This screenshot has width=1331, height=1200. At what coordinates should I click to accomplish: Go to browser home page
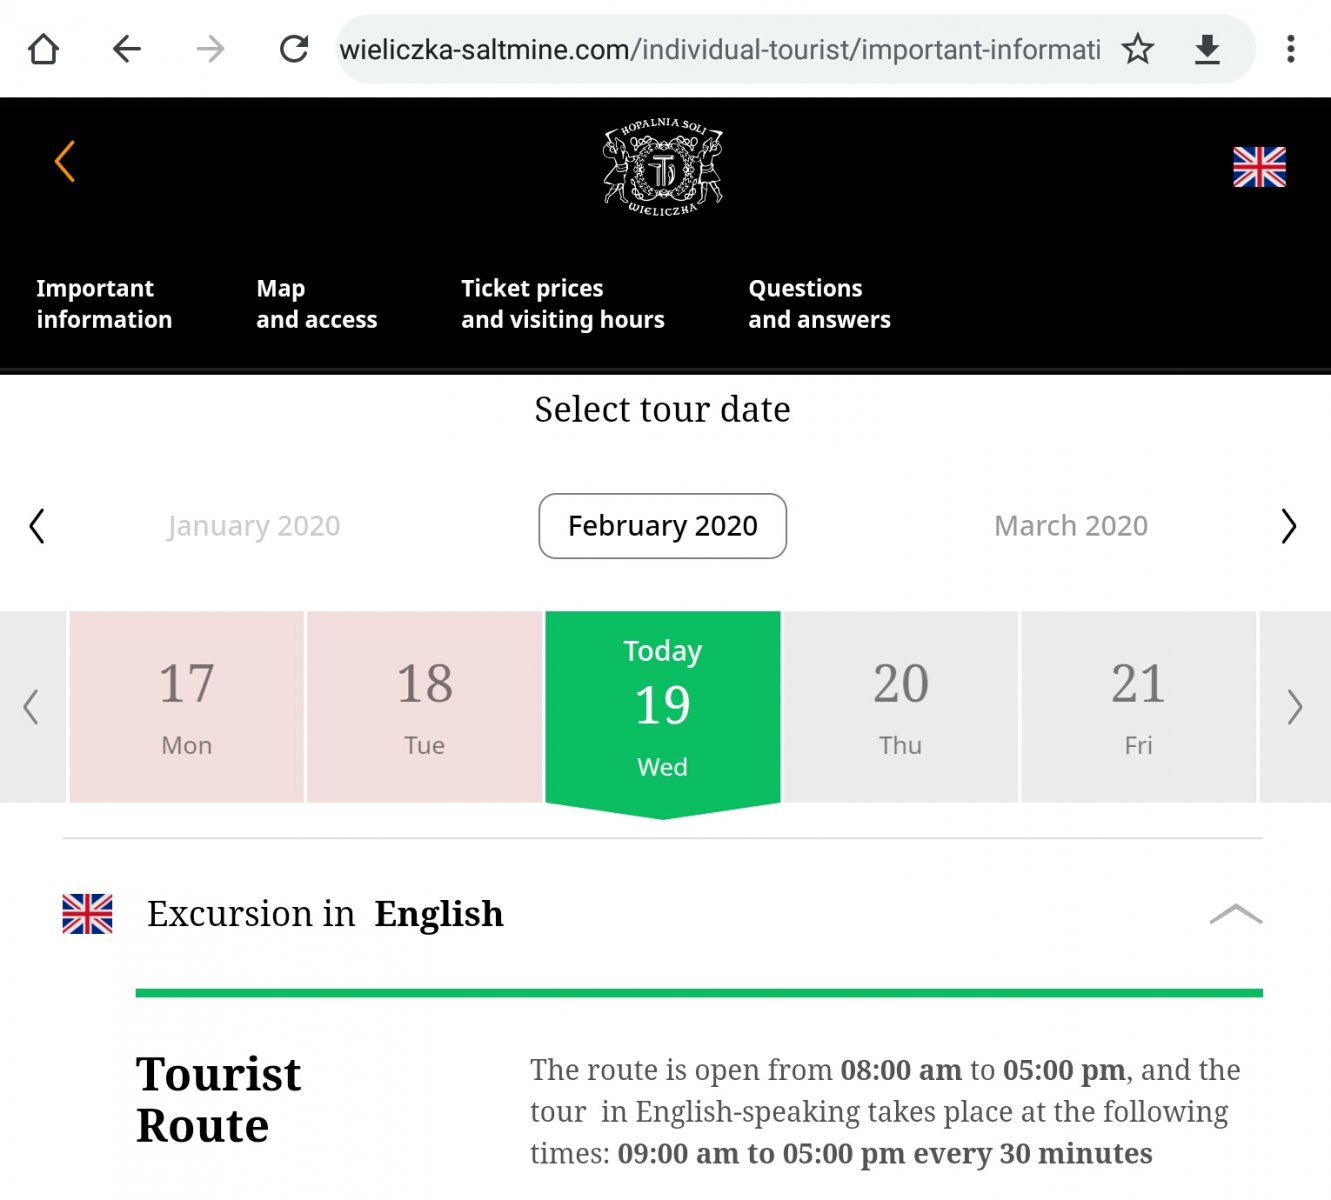(43, 49)
